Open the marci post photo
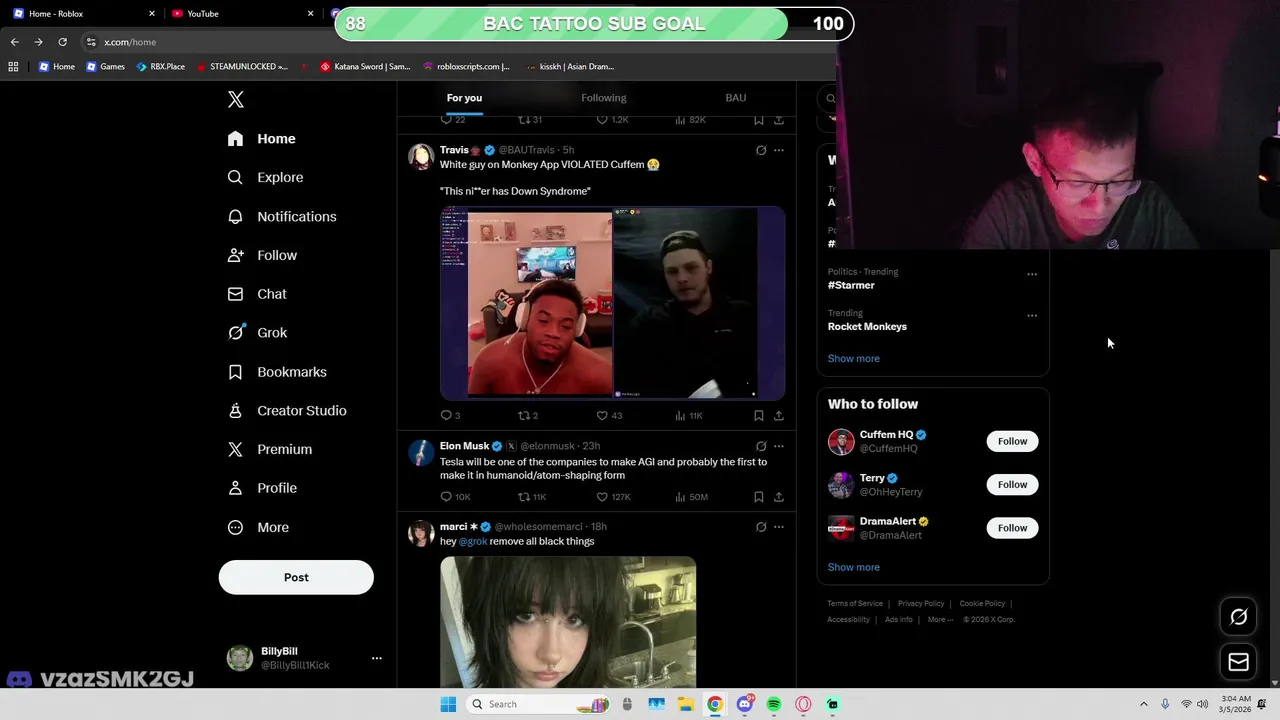 [x=568, y=622]
